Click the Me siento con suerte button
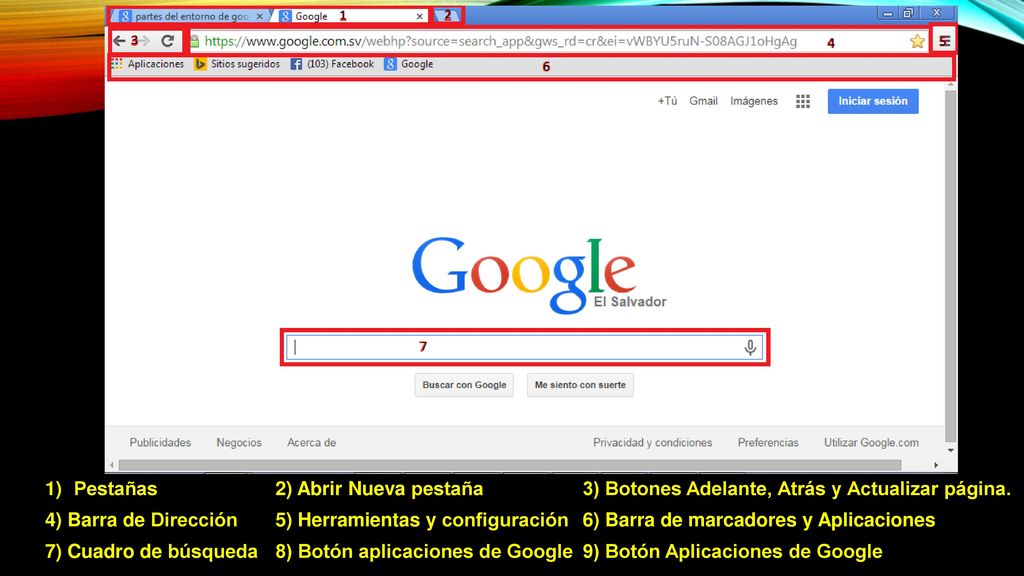 (580, 385)
